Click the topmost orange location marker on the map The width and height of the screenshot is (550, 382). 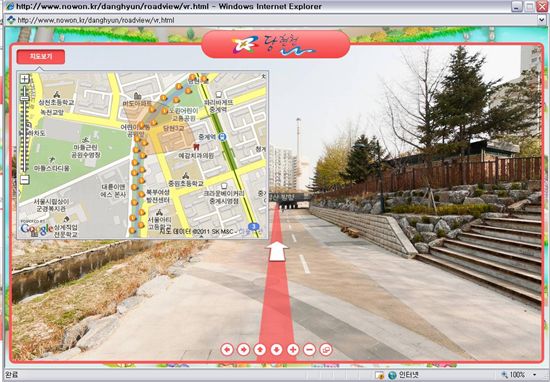pos(192,77)
